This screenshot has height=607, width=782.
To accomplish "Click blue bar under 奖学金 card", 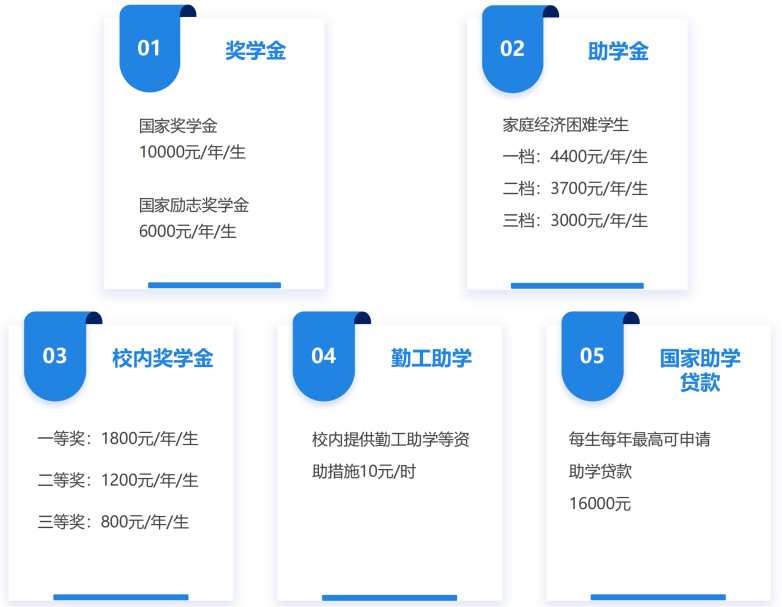I will point(214,285).
